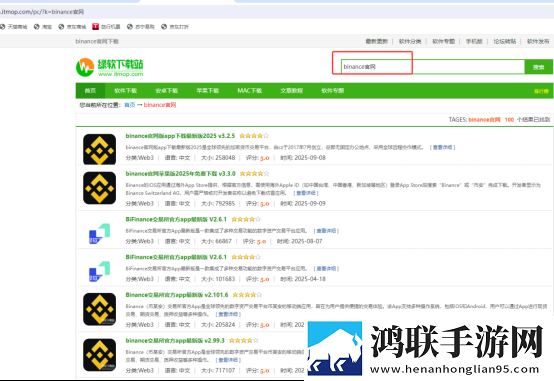The width and height of the screenshot is (554, 381).
Task: Click 查看详情 for the BiFinance 2025-04-18 result
Action: [x=326, y=269]
